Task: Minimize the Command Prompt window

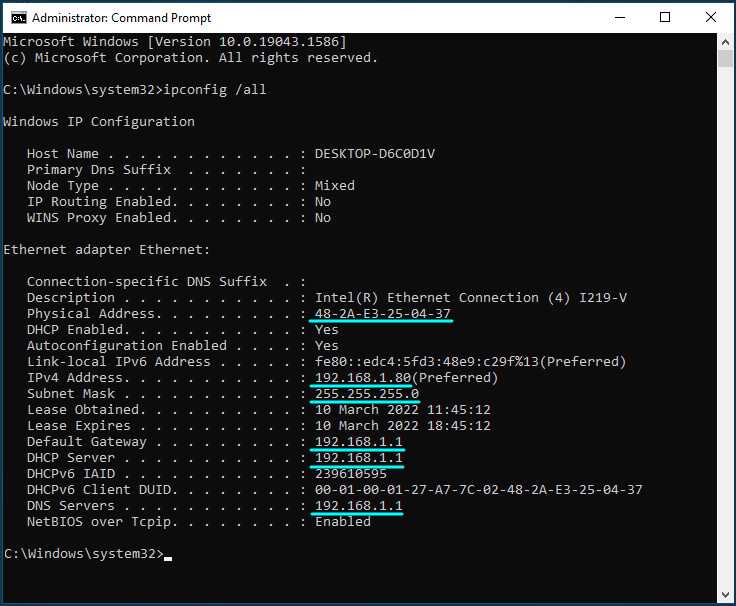Action: coord(620,17)
